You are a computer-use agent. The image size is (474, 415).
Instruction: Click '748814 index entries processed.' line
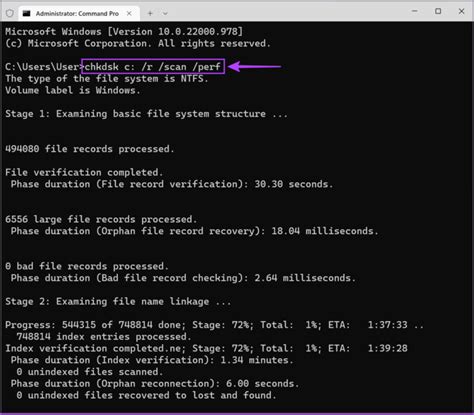point(104,337)
